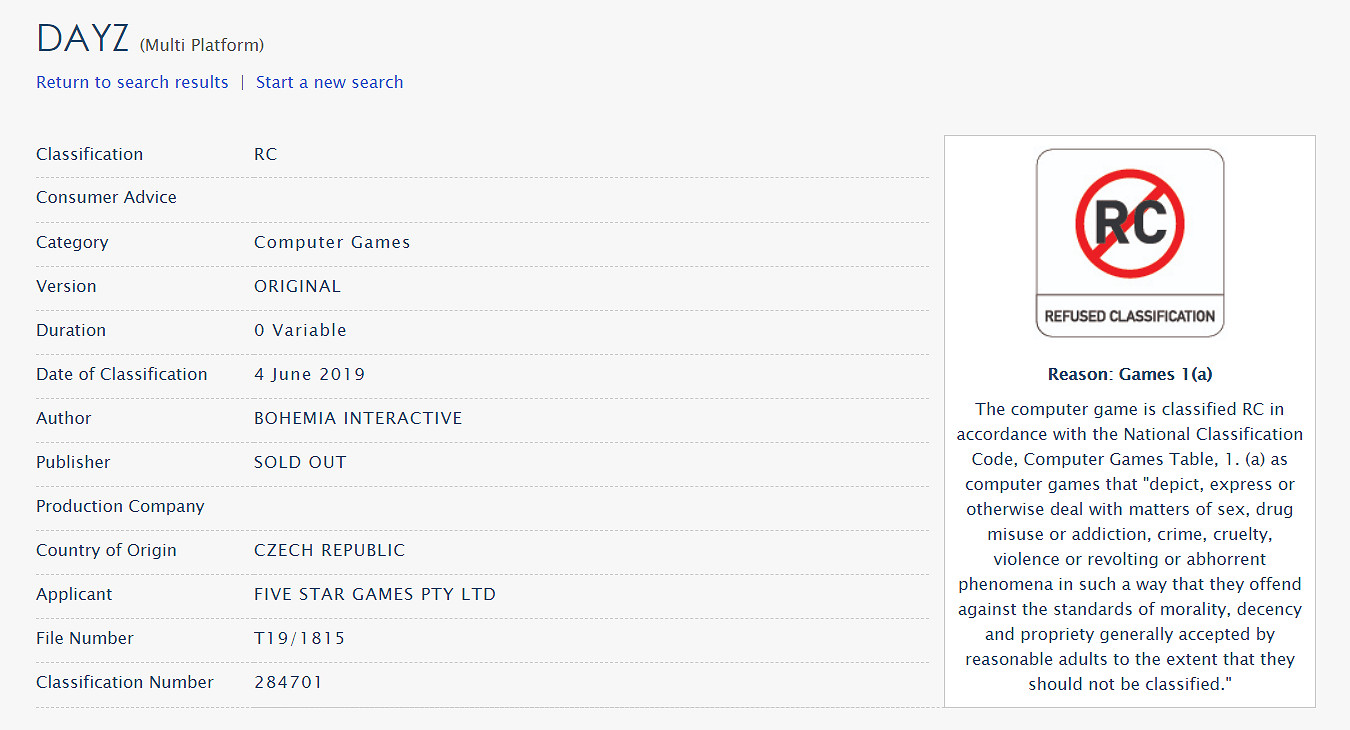Click the BOHEMIA INTERACTIVE author value
This screenshot has height=730, width=1350.
[358, 418]
